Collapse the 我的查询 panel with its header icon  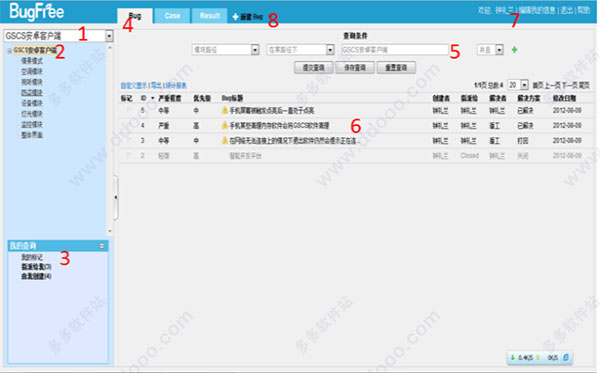(x=102, y=246)
